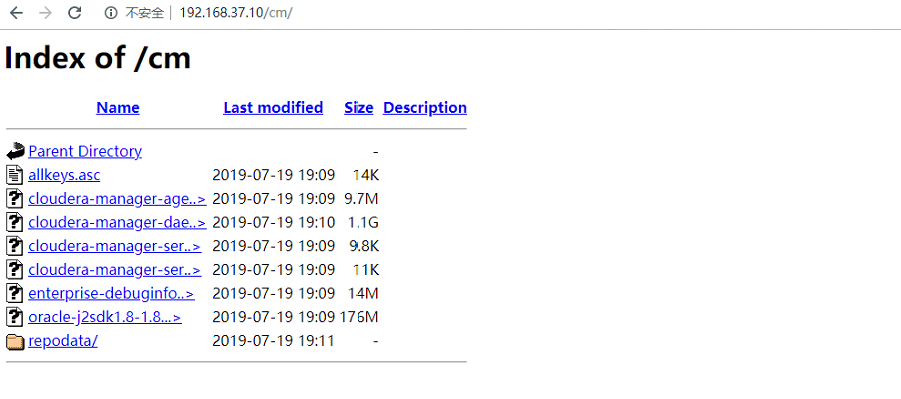901x399 pixels.
Task: Sort listing by Description header
Action: tap(425, 108)
